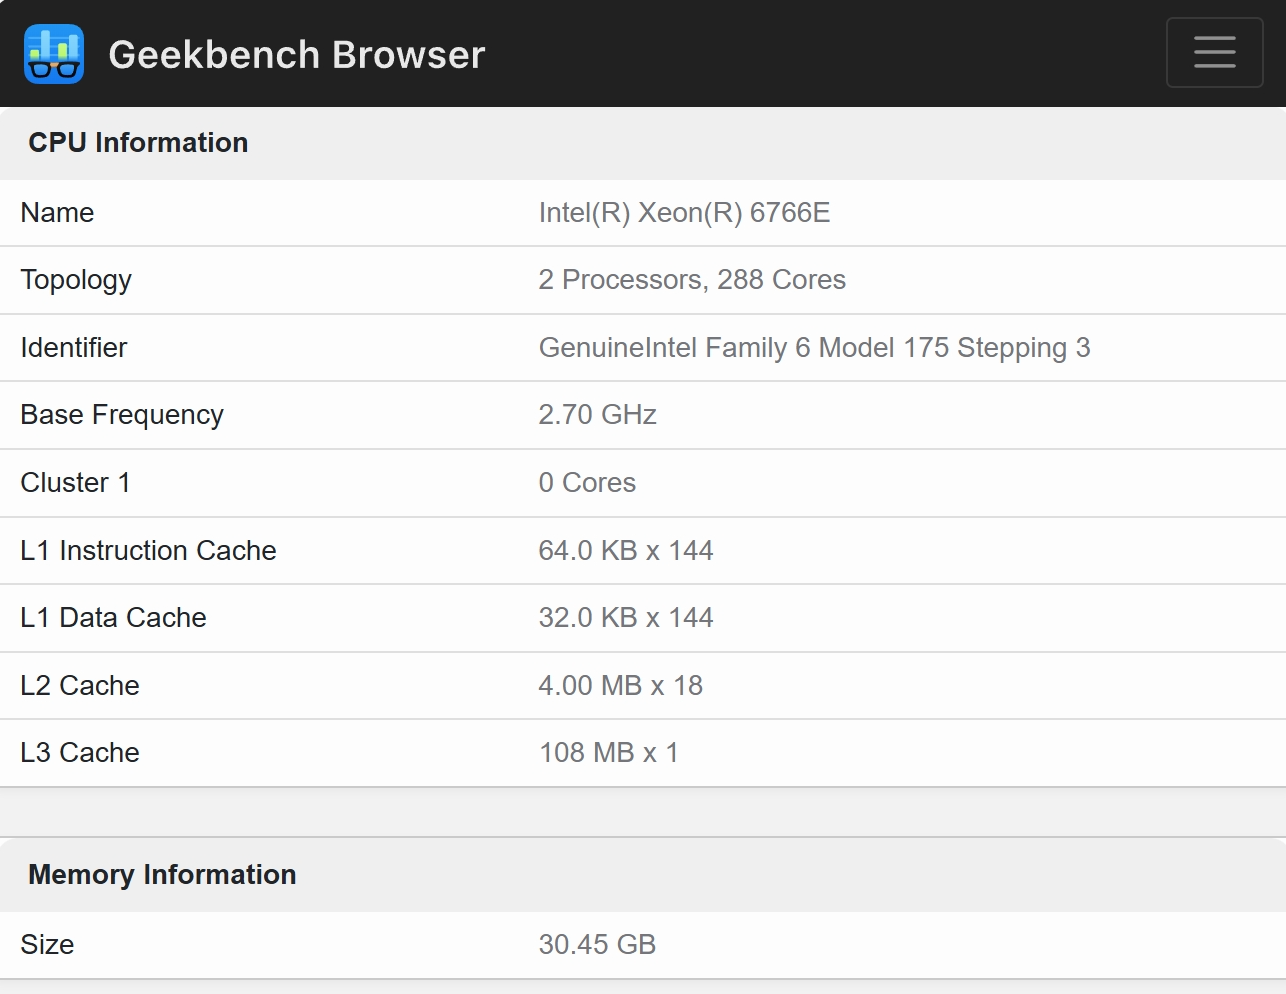The width and height of the screenshot is (1286, 994).
Task: Select the 0 Cores value
Action: coord(587,483)
